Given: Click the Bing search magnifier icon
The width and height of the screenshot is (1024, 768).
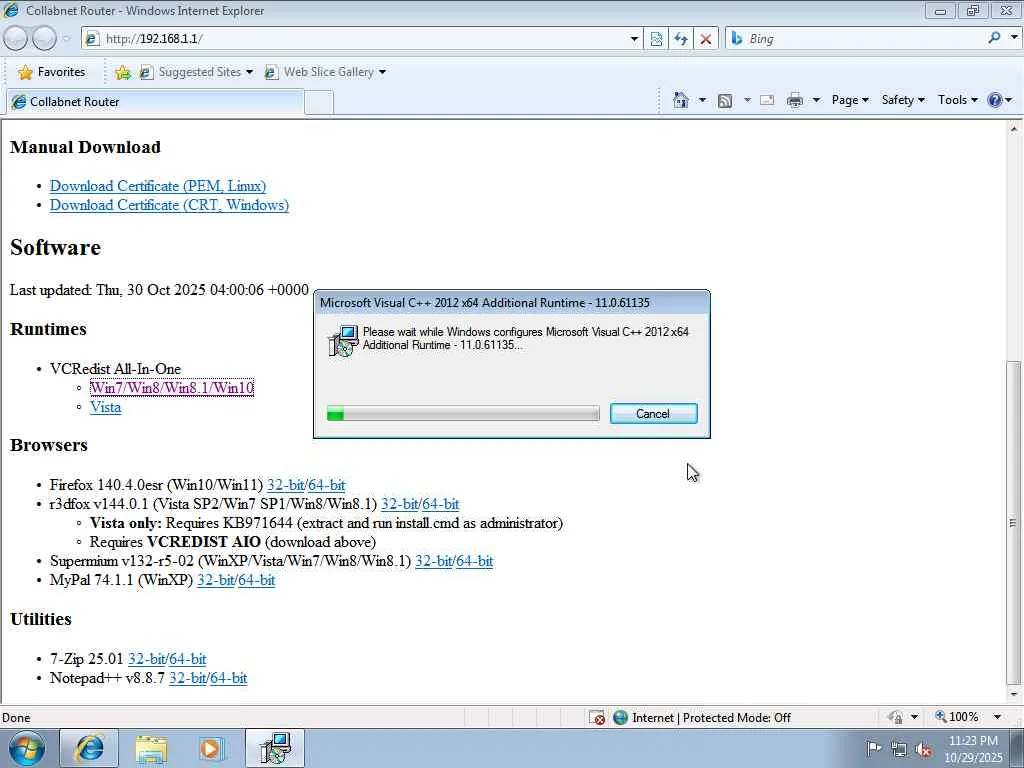Looking at the screenshot, I should tap(994, 39).
